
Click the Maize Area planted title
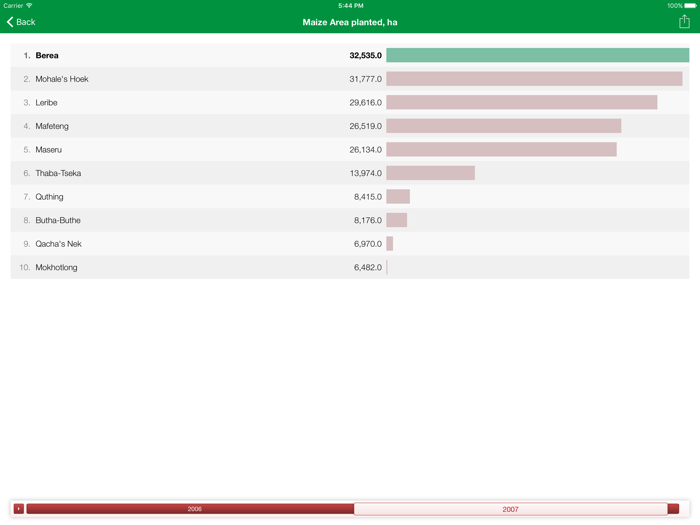[x=350, y=22]
